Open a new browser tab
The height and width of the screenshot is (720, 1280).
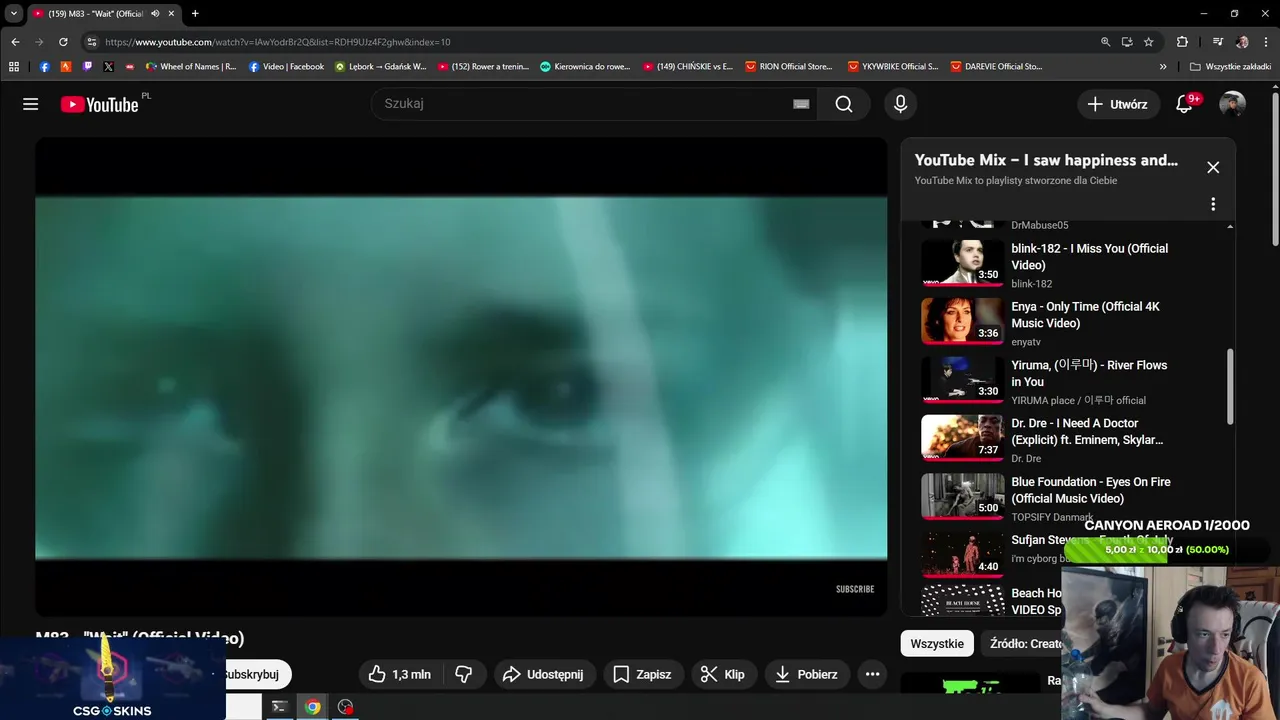(x=195, y=14)
